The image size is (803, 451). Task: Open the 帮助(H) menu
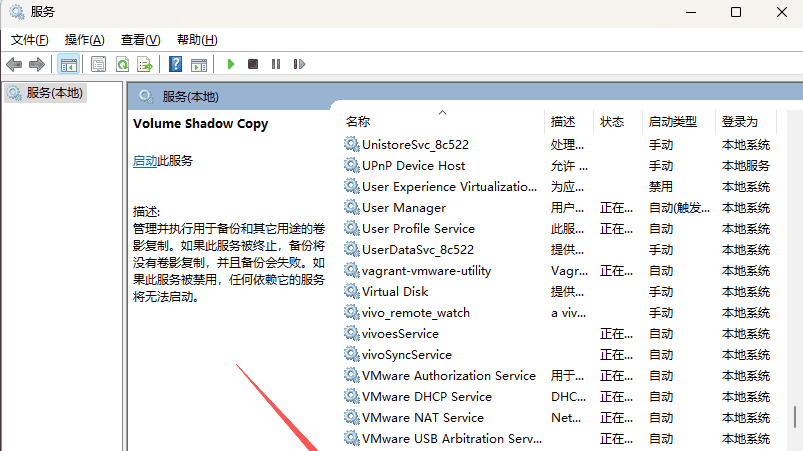coord(197,40)
